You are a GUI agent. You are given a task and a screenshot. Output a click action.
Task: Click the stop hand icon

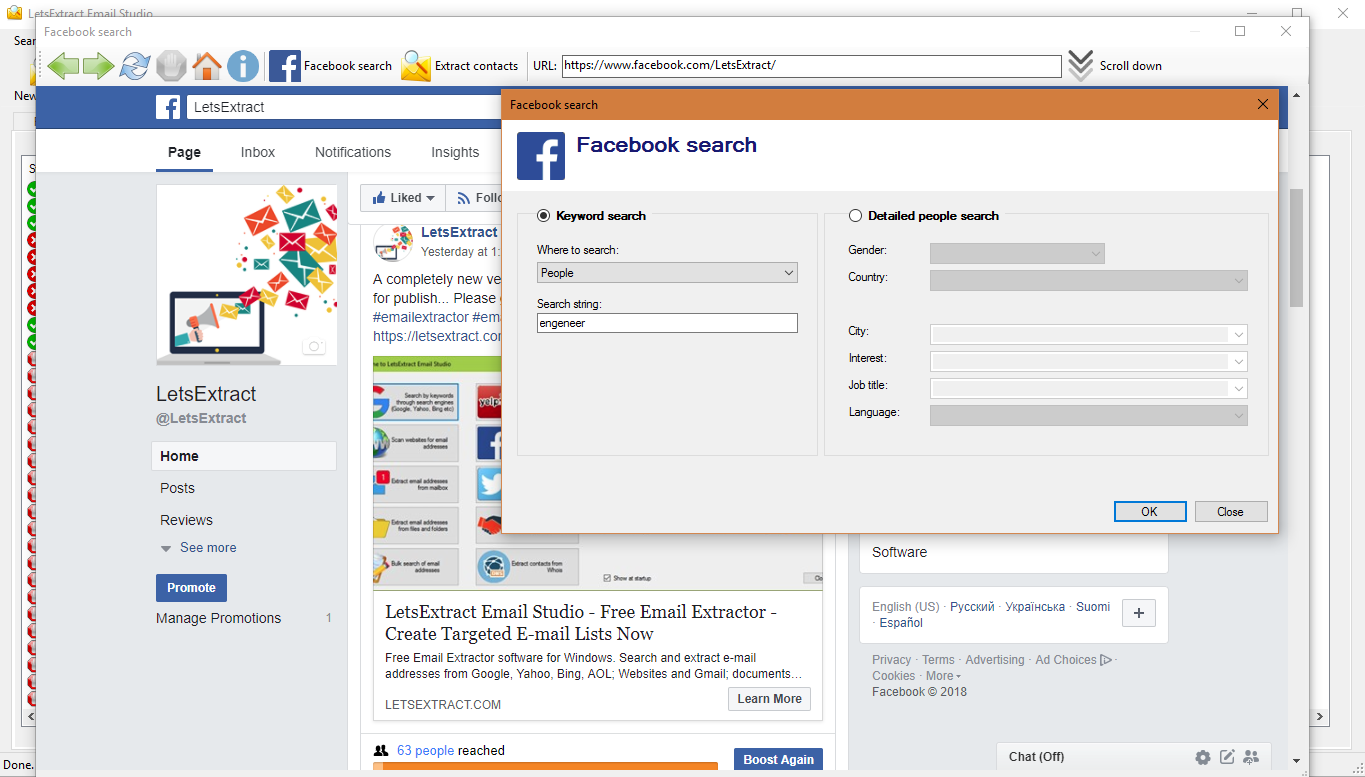(171, 66)
